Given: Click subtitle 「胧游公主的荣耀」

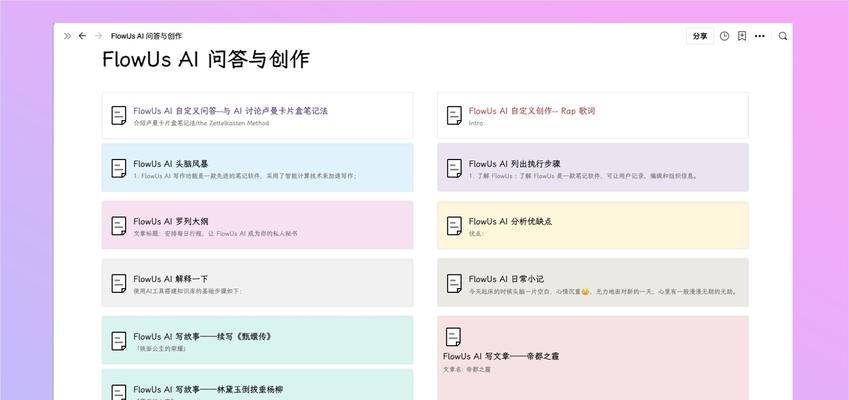Looking at the screenshot, I should 161,349.
